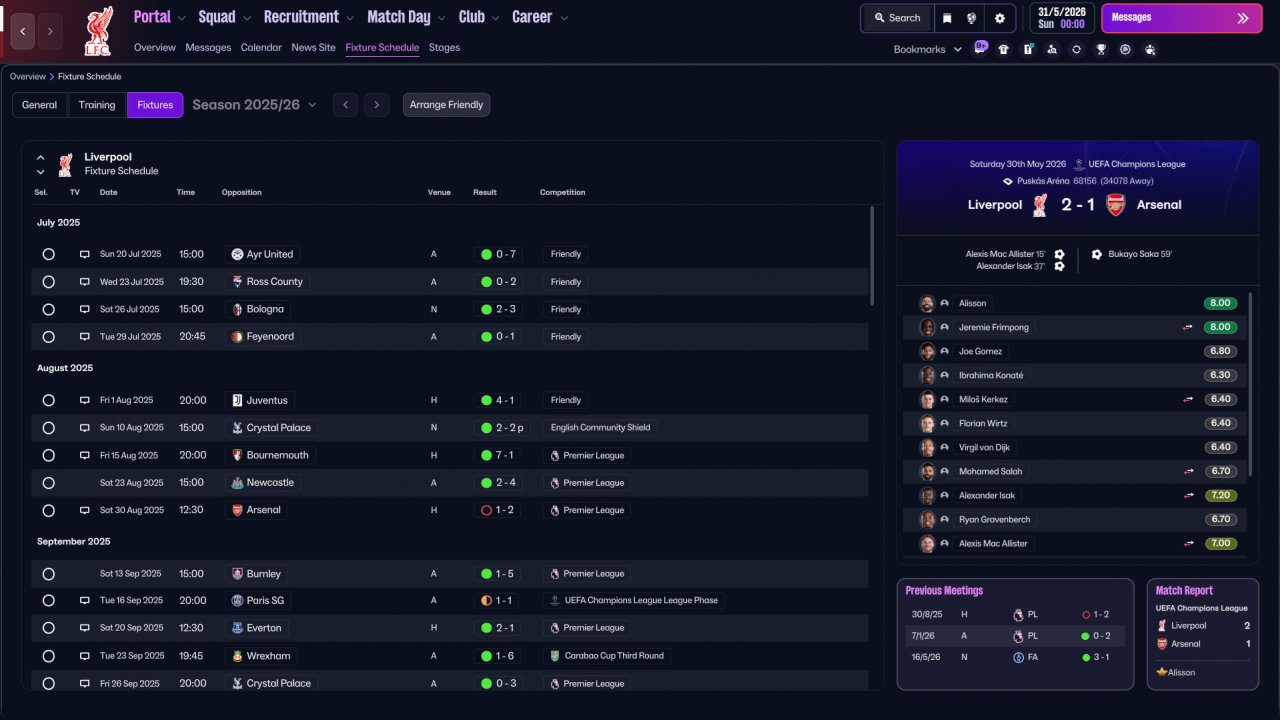Click the Paris SG club badge
Image resolution: width=1280 pixels, height=720 pixels.
pos(237,601)
